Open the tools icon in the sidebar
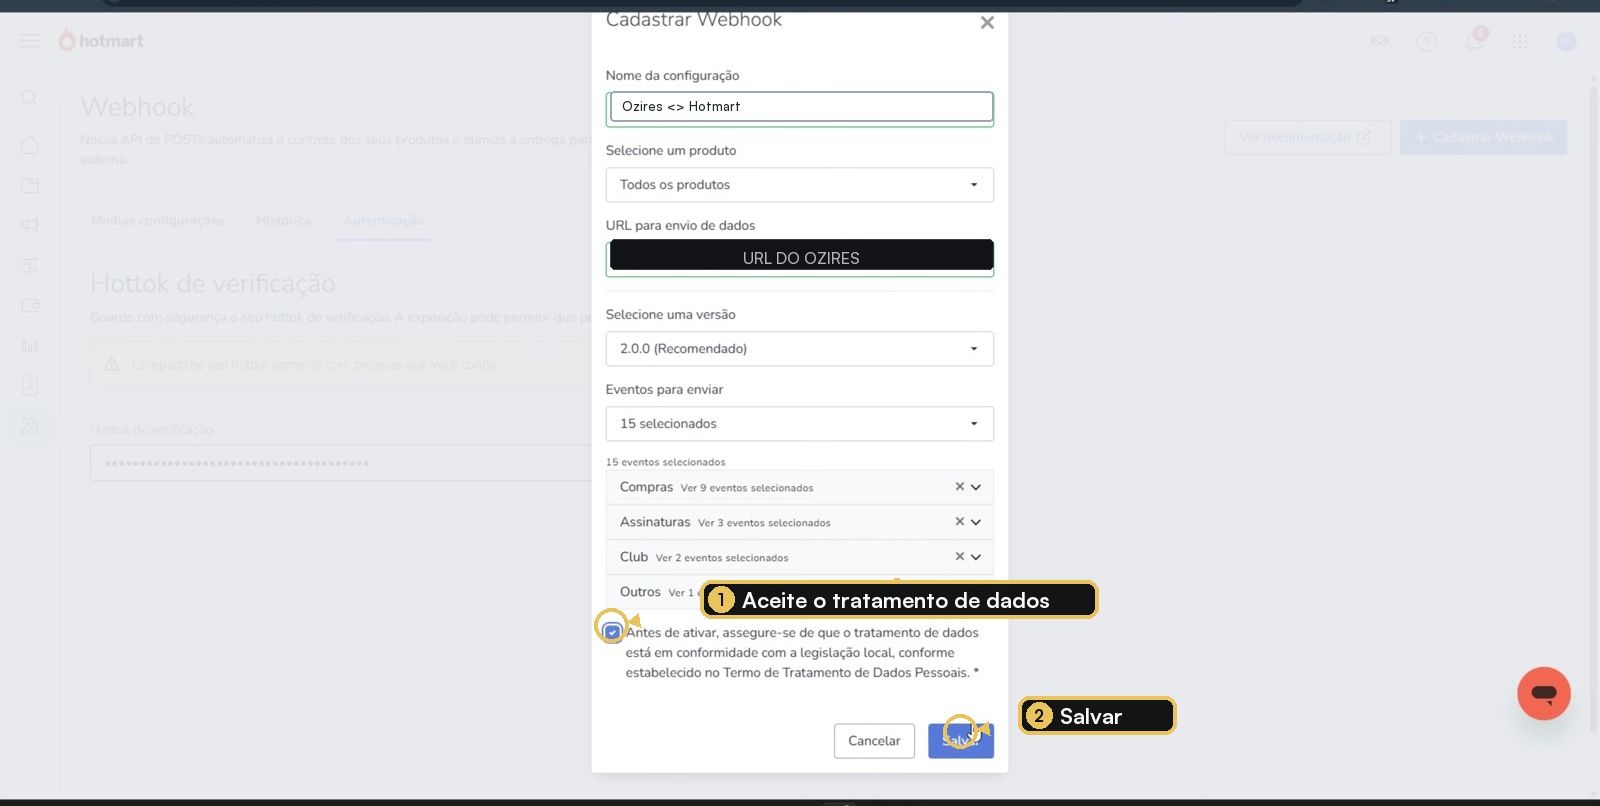 click(30, 426)
